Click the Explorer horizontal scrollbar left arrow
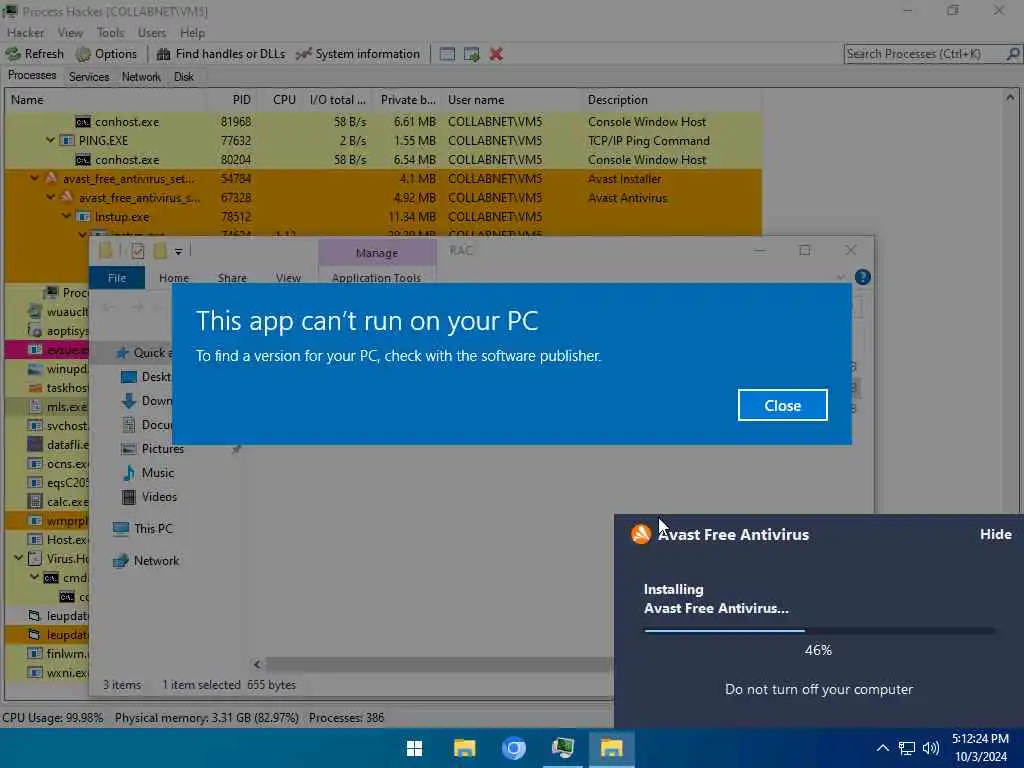The width and height of the screenshot is (1024, 768). (257, 664)
